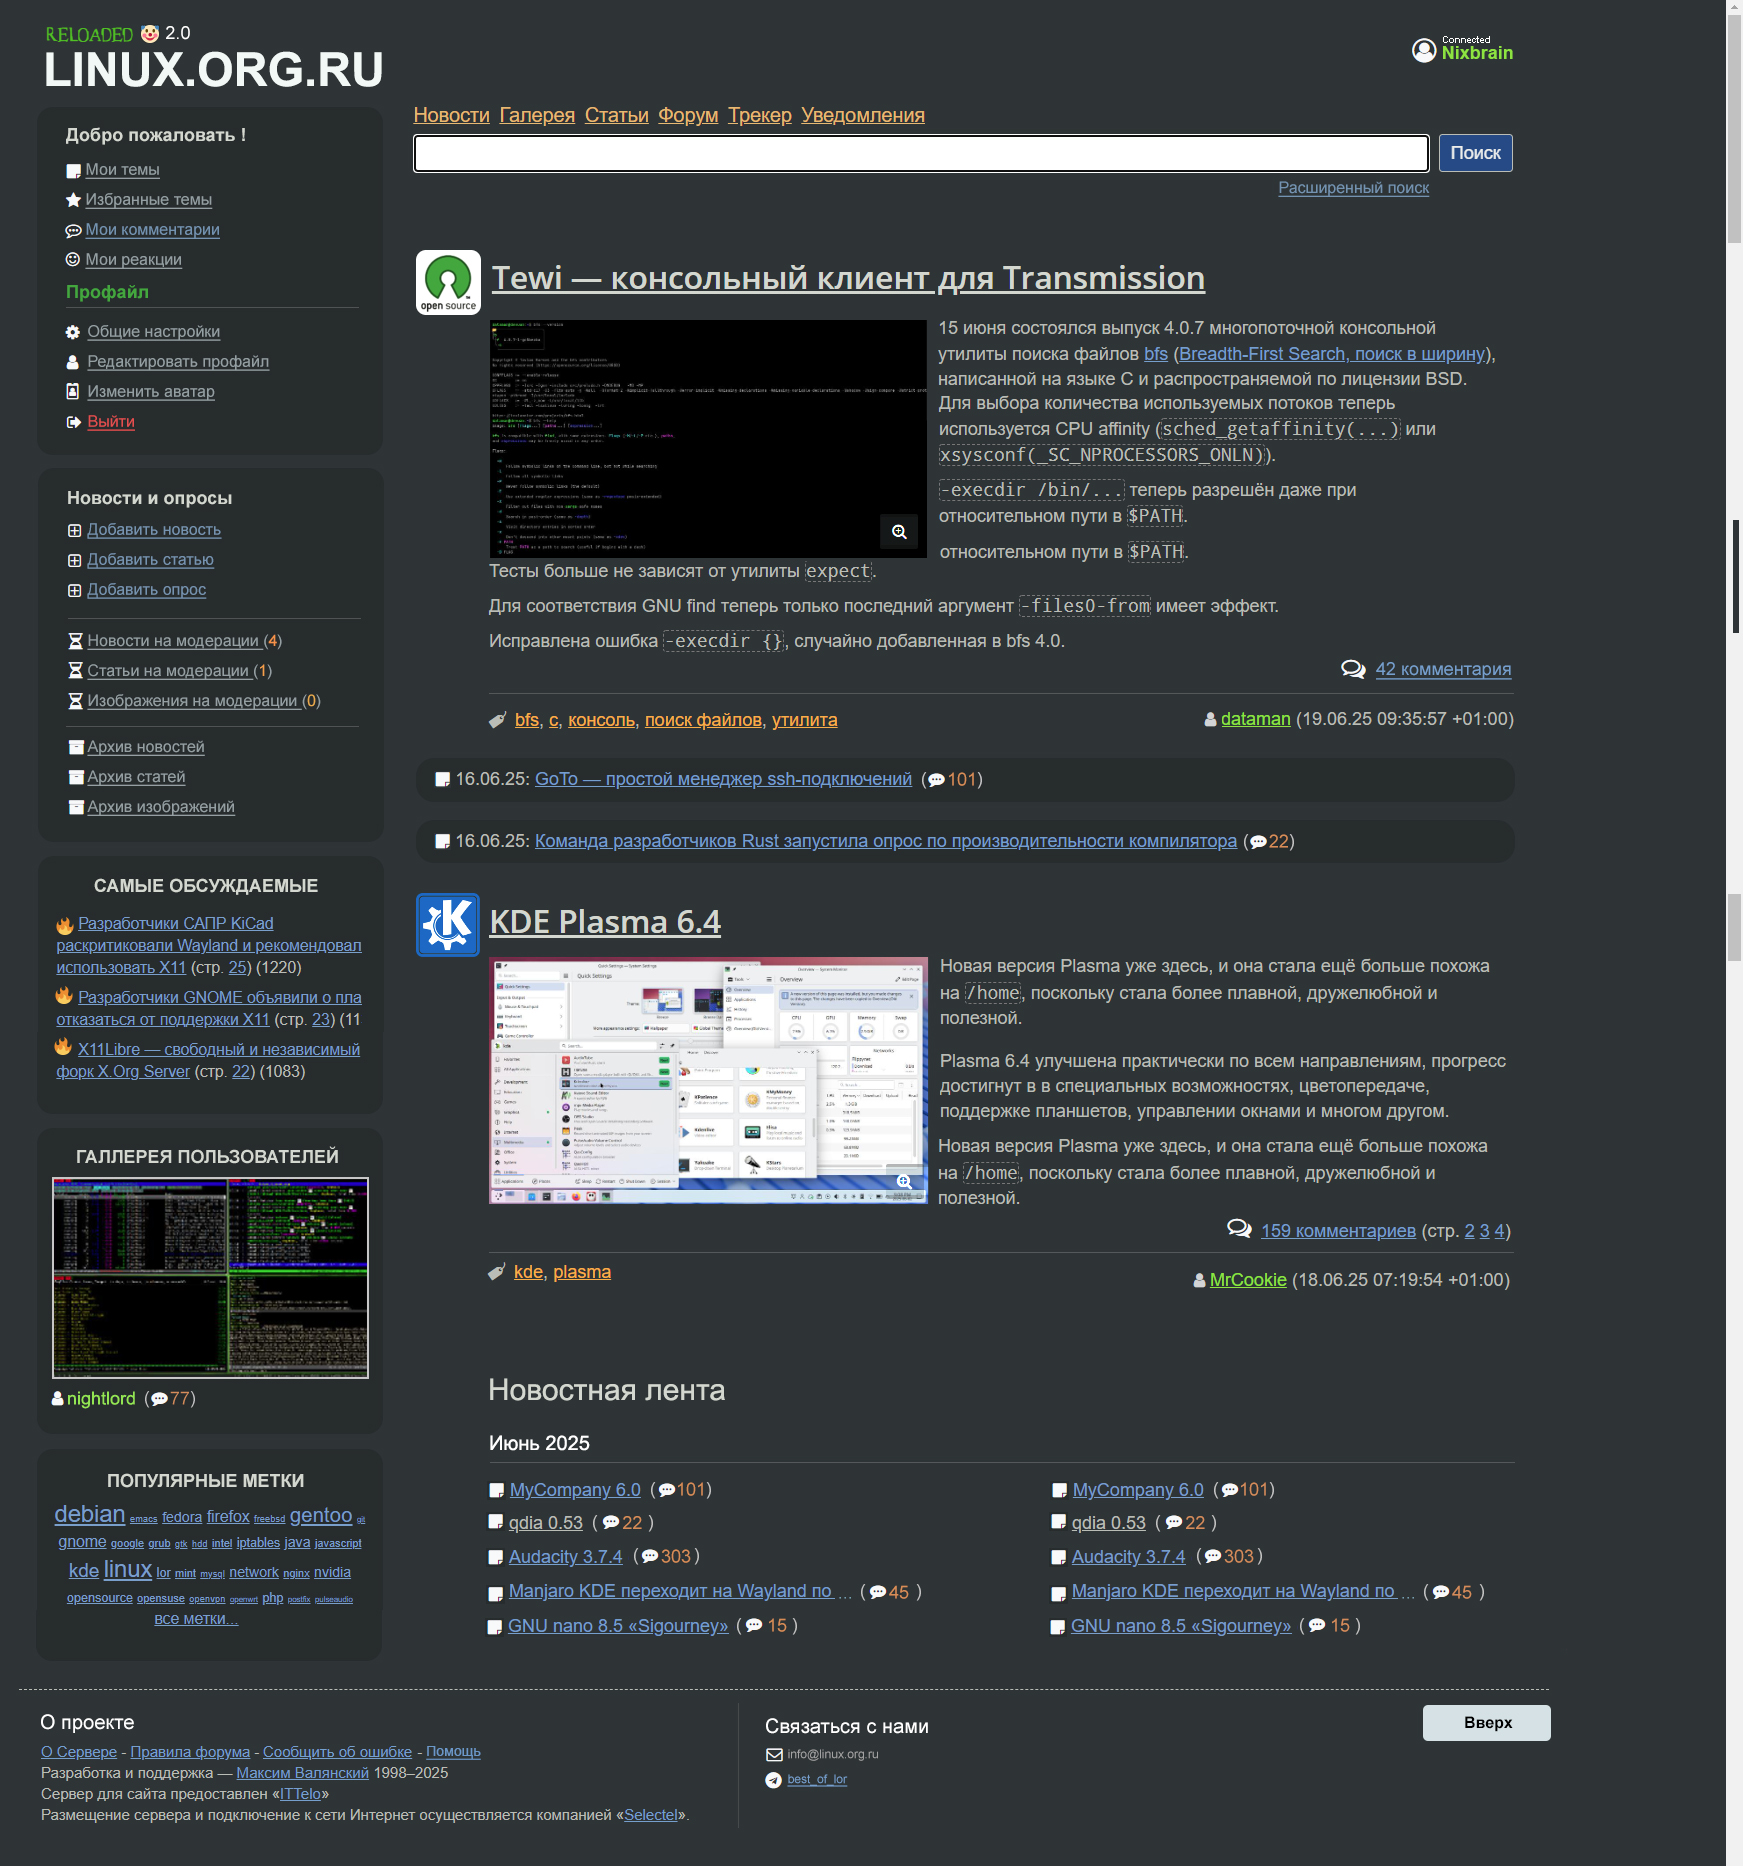Enlarge Tewi screenshot via magnifier icon
The image size is (1743, 1866).
point(899,532)
